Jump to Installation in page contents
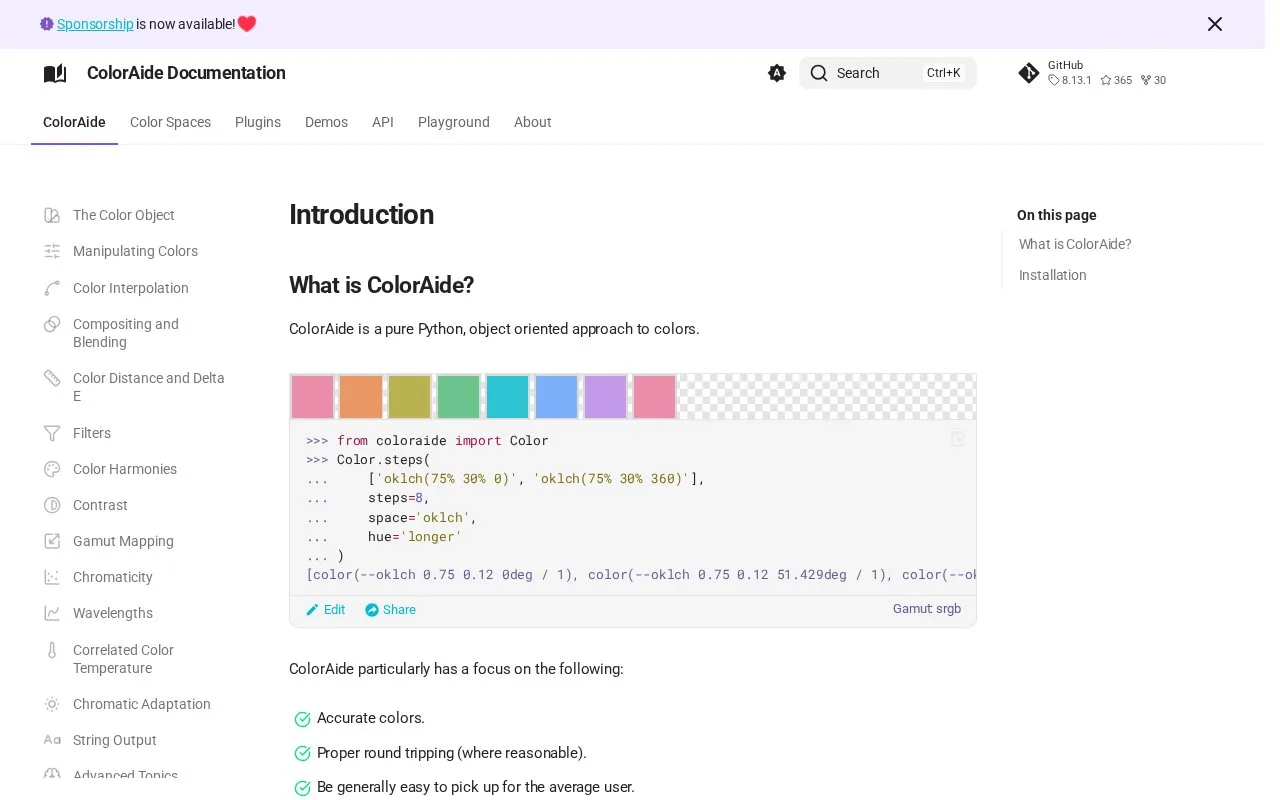This screenshot has height=800, width=1280. tap(1053, 275)
